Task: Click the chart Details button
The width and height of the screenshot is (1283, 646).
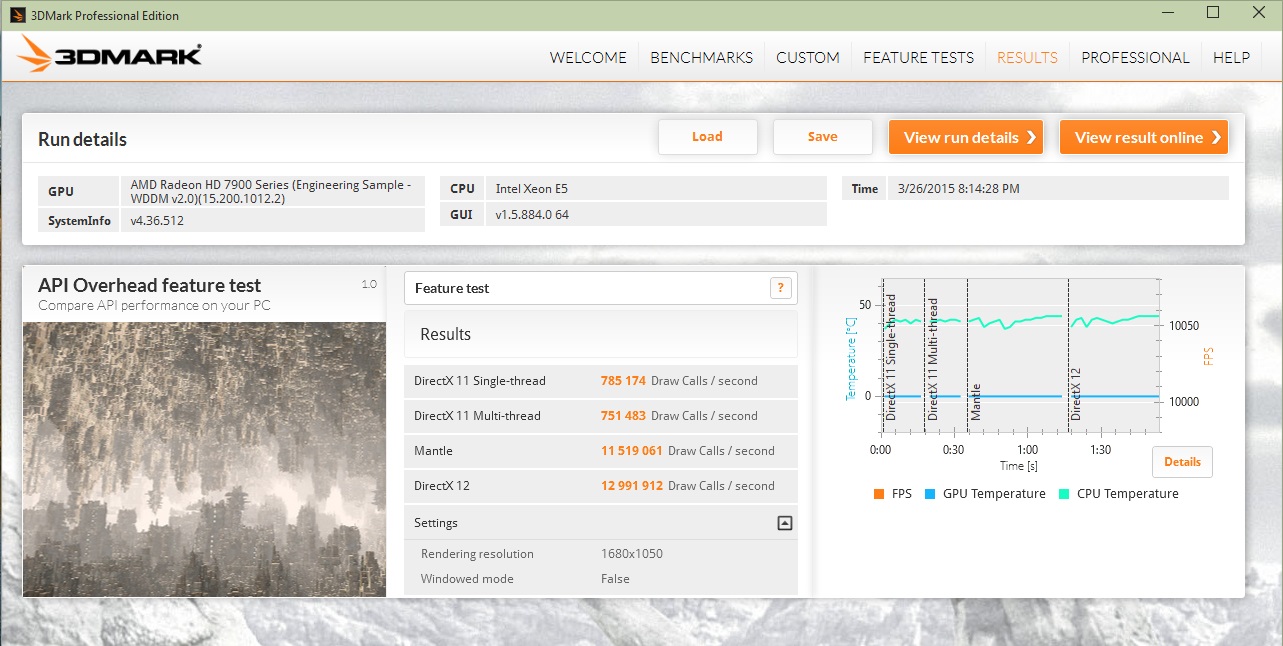Action: 1182,462
